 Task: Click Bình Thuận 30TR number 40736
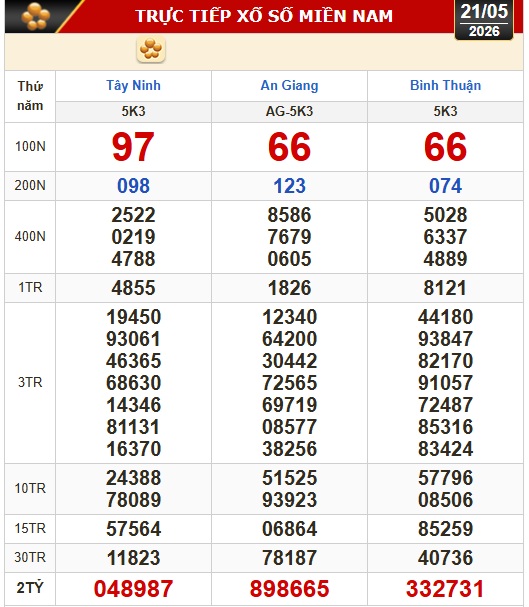445,558
